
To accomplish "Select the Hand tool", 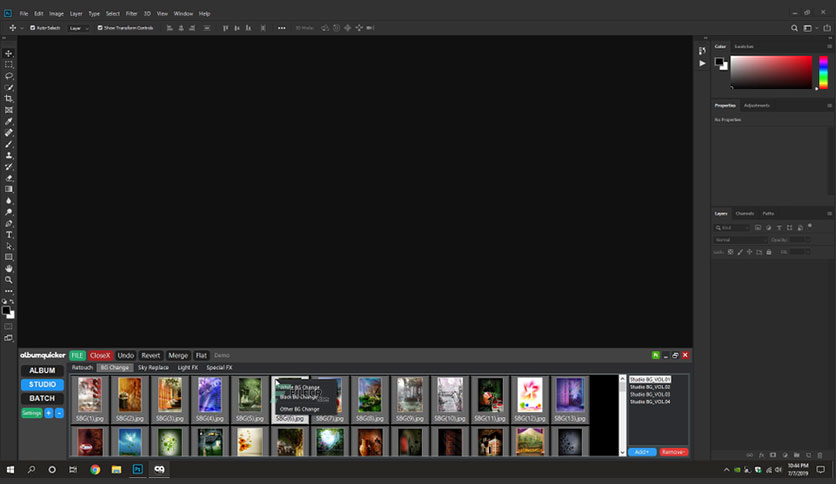I will 9,269.
